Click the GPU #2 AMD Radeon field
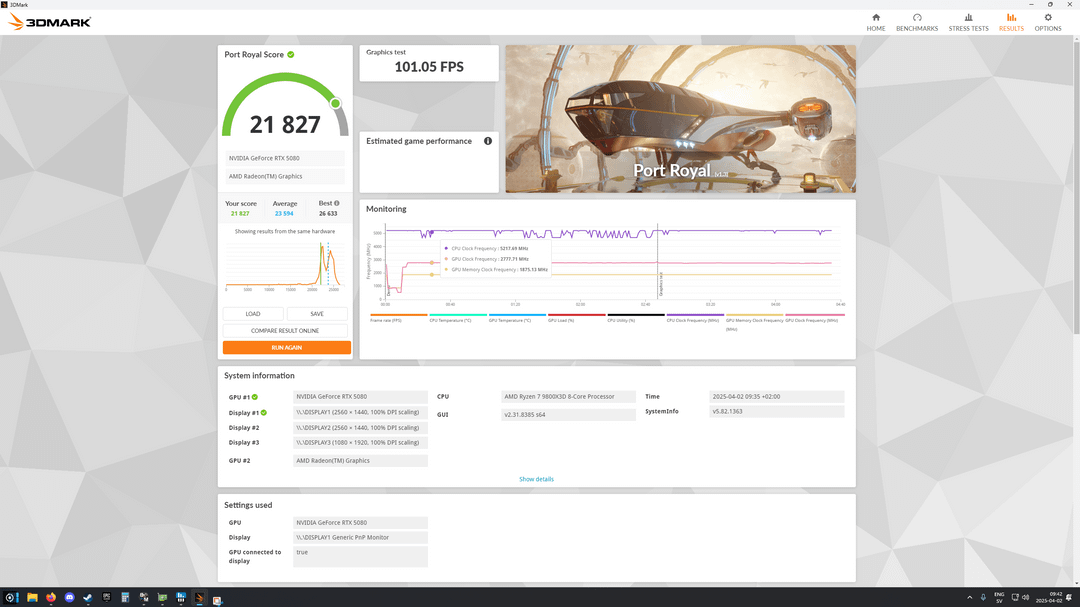The image size is (1080, 607). [360, 461]
